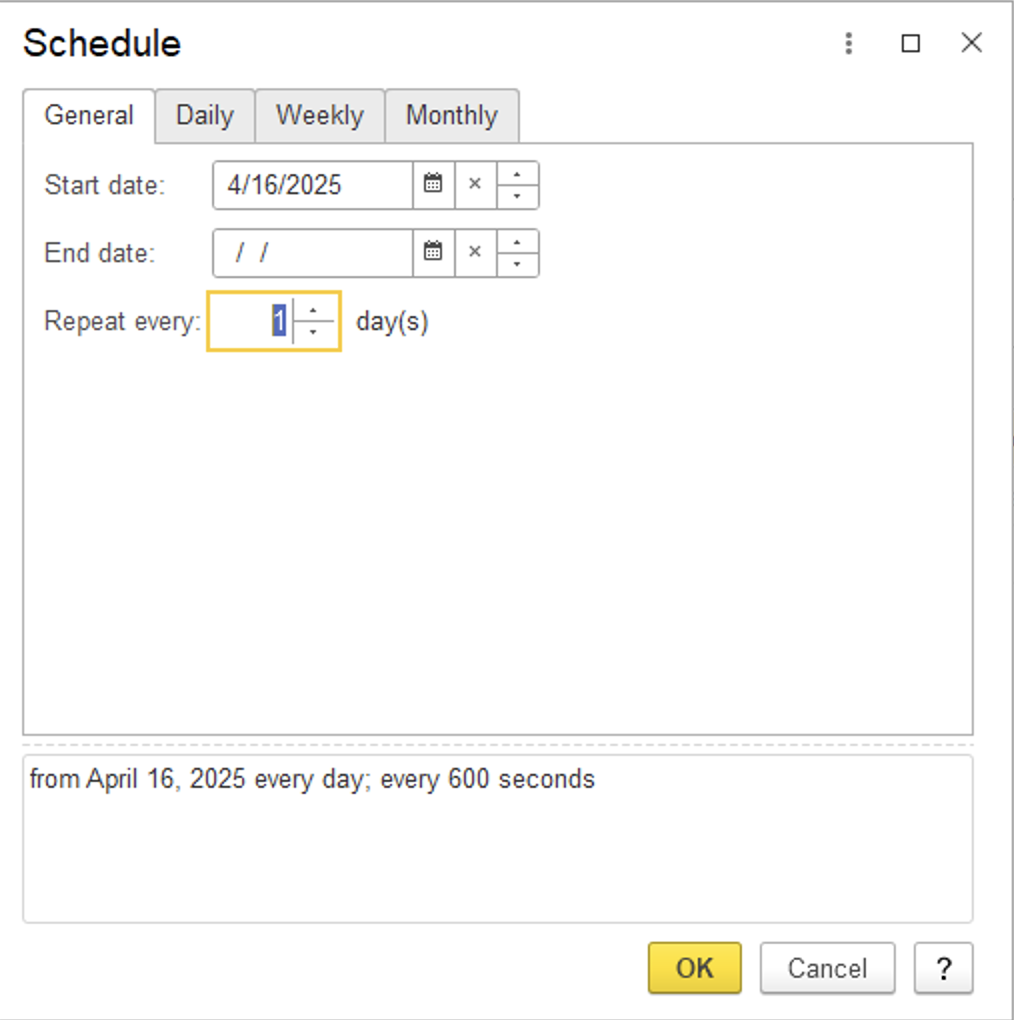Open the three-dot dialog options menu
This screenshot has width=1014, height=1020.
tap(848, 43)
